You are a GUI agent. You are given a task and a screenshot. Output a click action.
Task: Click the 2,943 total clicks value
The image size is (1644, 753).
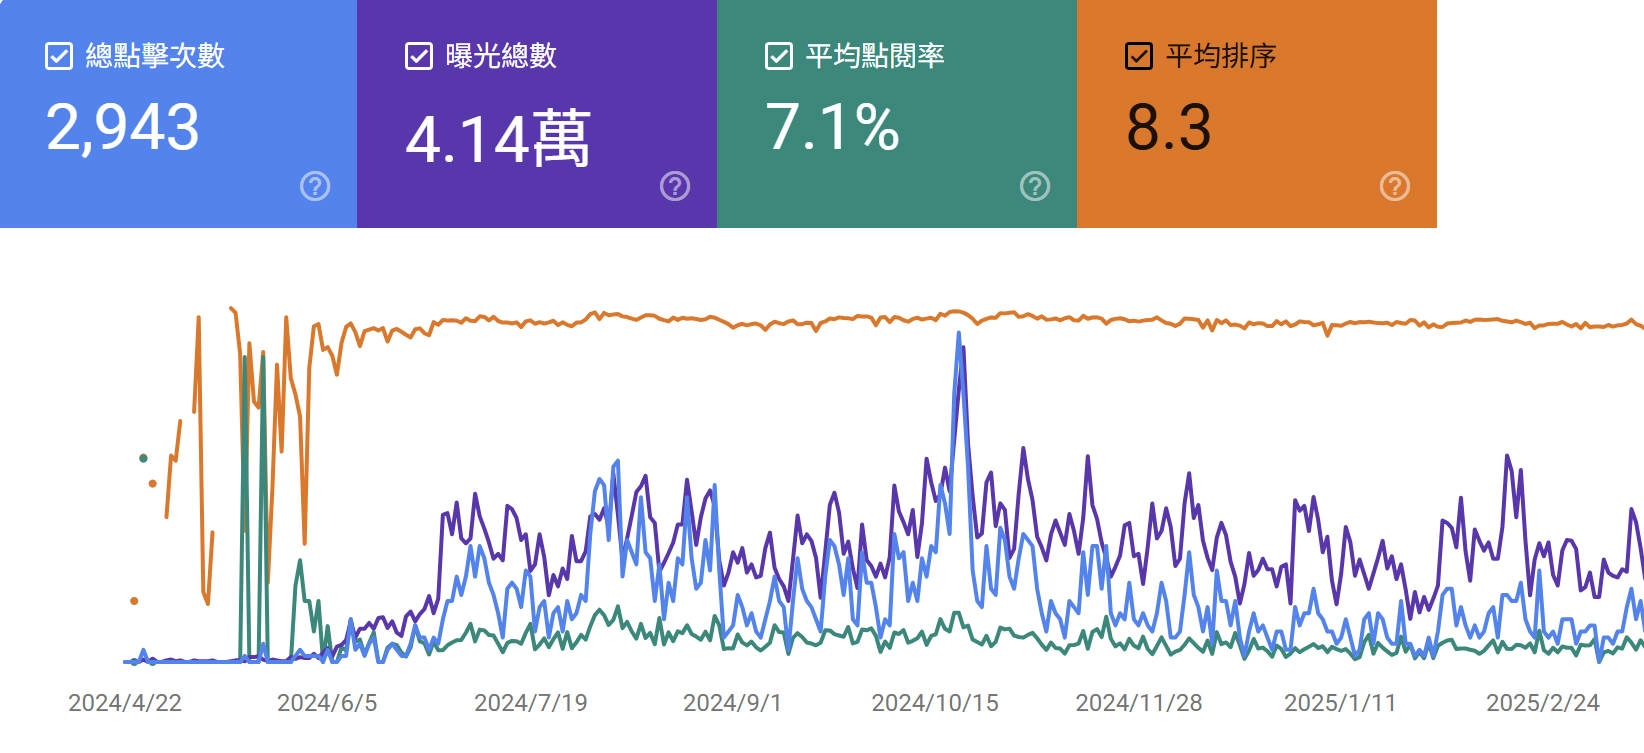pyautogui.click(x=123, y=128)
